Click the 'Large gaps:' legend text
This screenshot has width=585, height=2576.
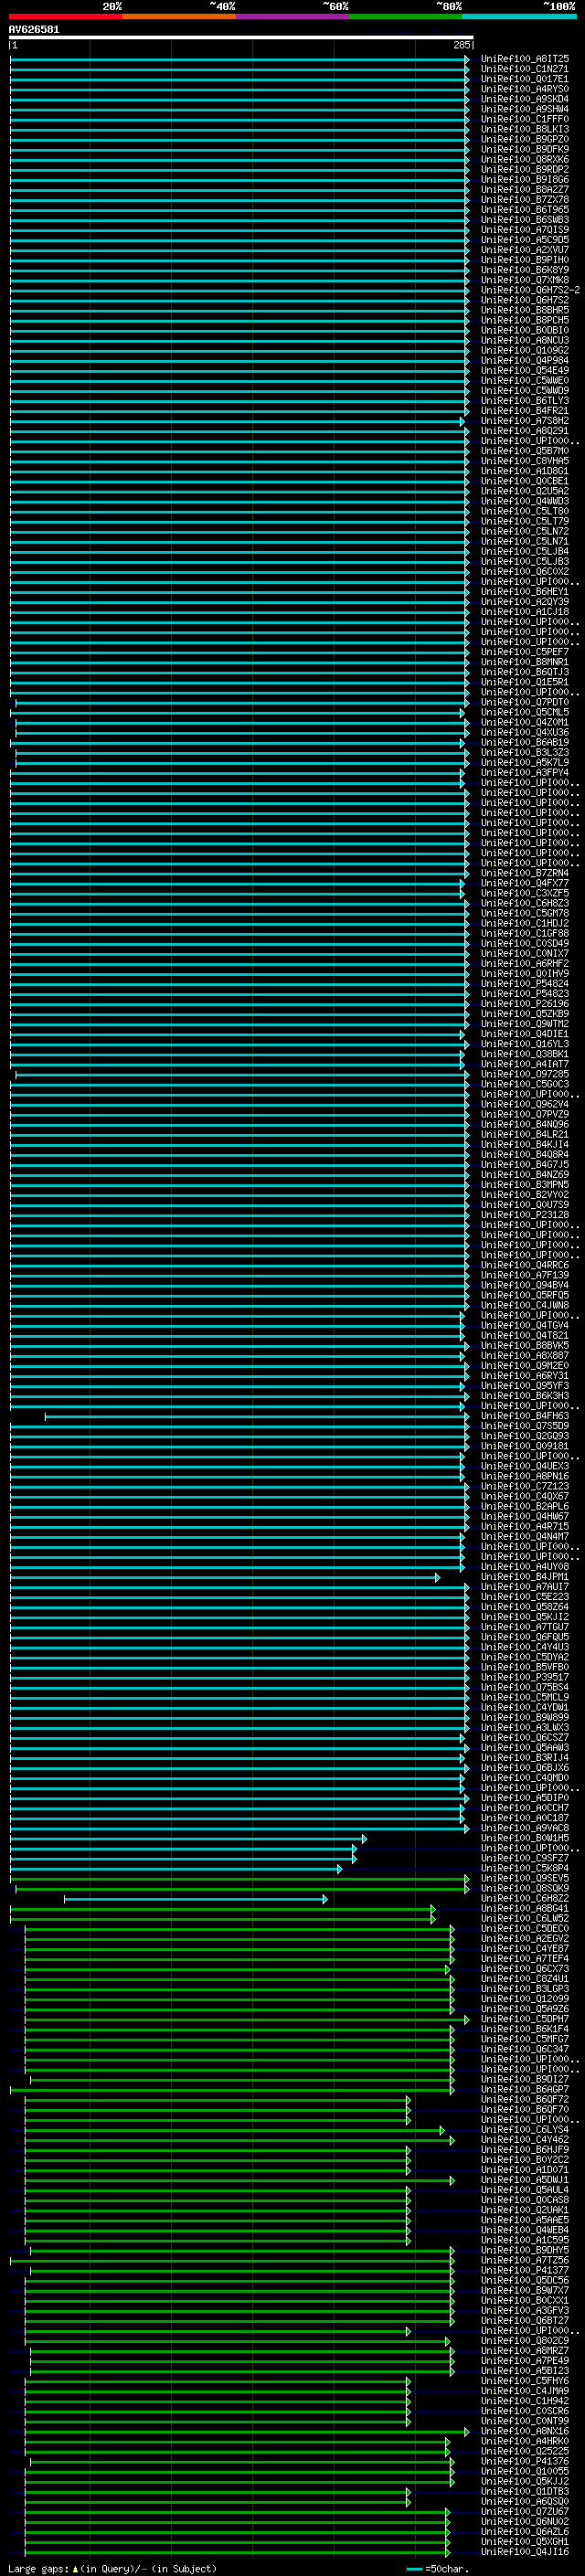coord(38,2568)
